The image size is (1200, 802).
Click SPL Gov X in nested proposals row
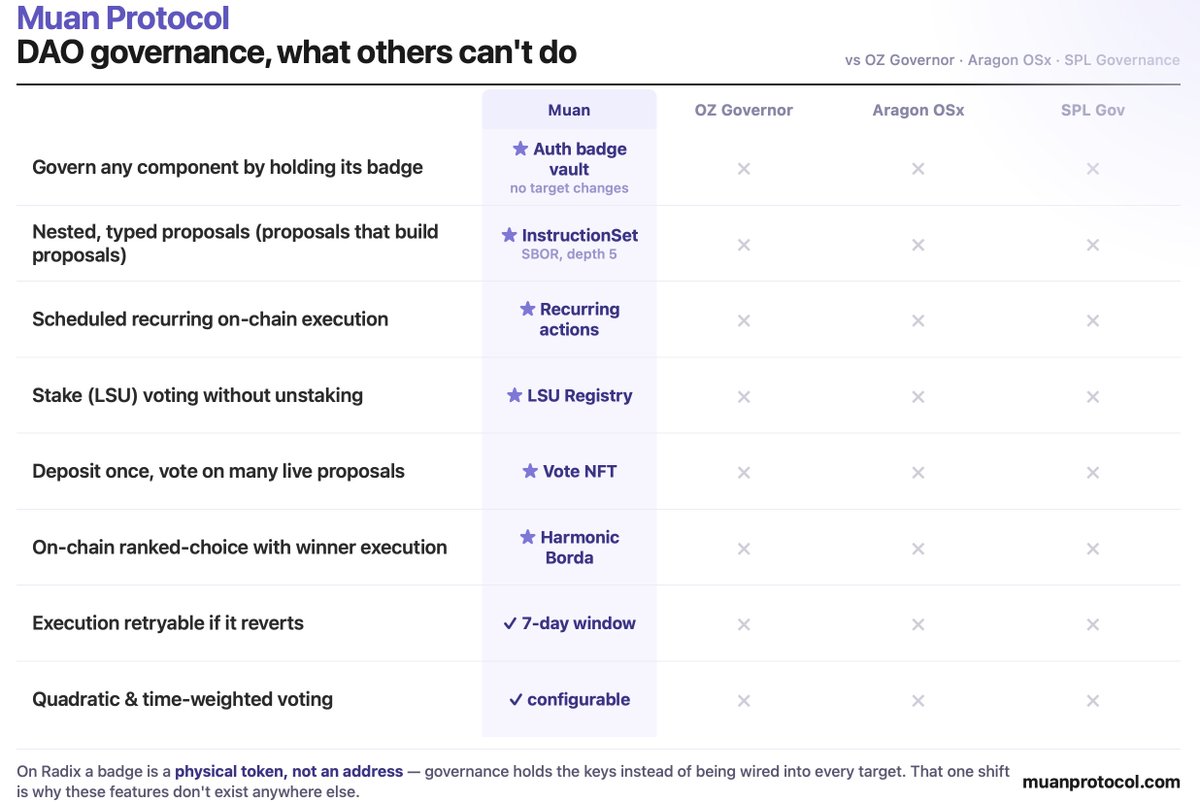coord(1093,245)
